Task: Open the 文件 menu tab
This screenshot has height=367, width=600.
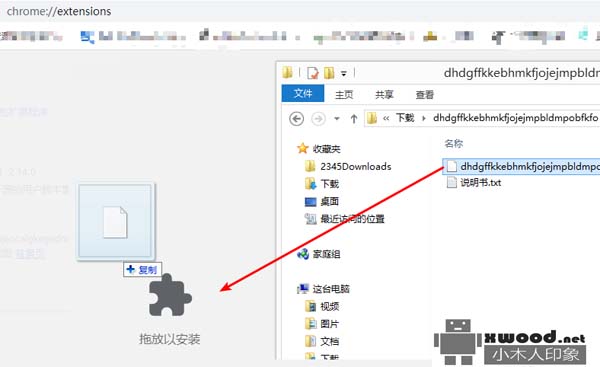Action: click(x=303, y=94)
